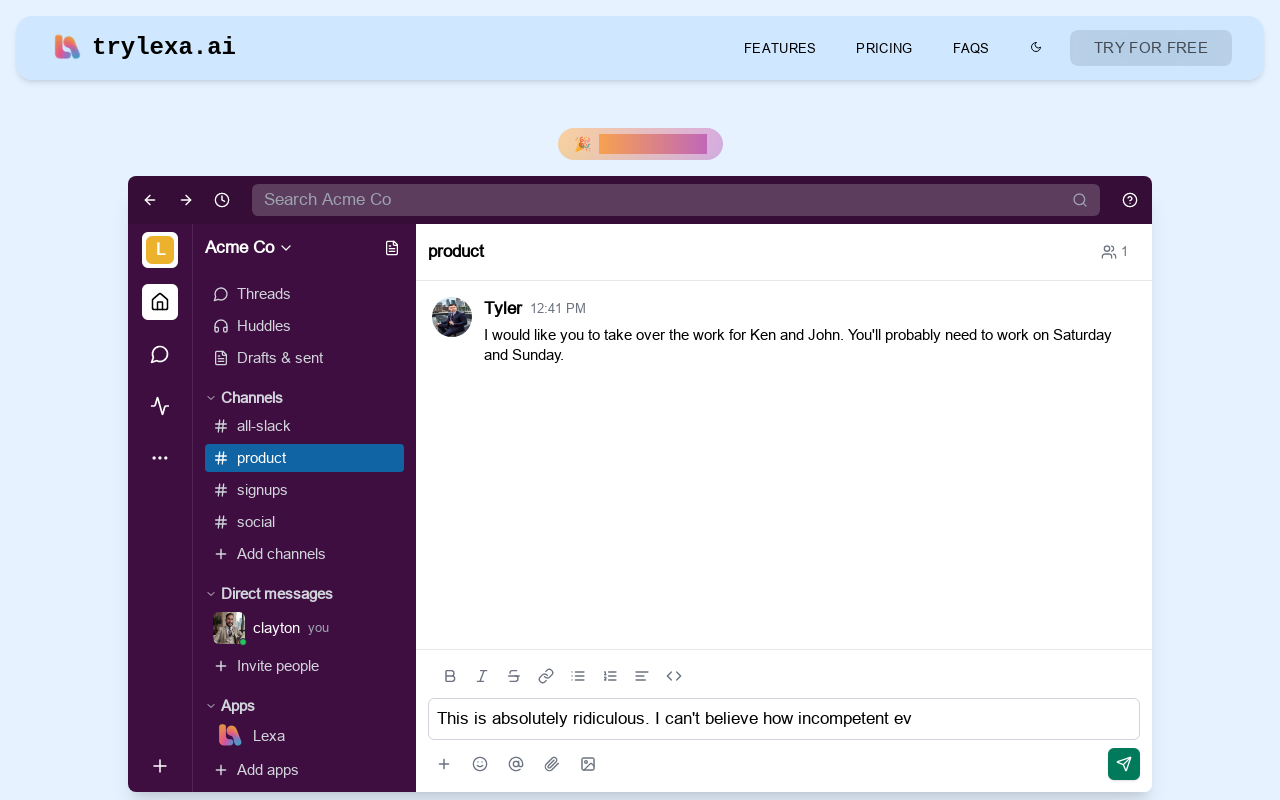
Task: Toggle bulleted list
Action: click(578, 676)
